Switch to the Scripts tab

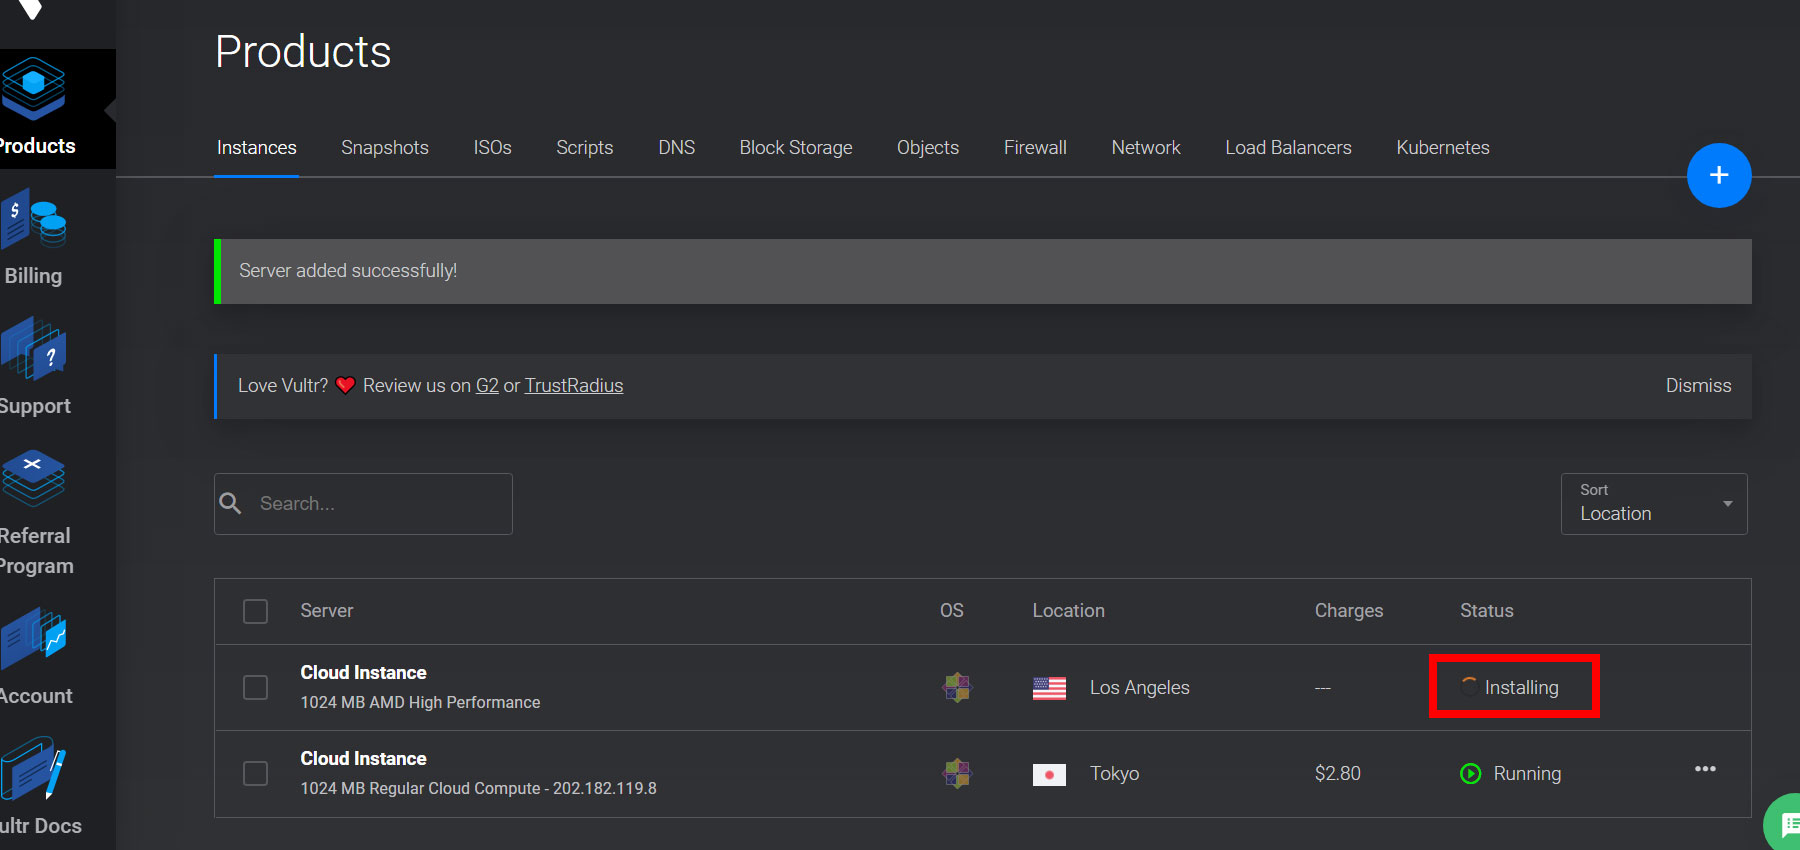(x=585, y=148)
